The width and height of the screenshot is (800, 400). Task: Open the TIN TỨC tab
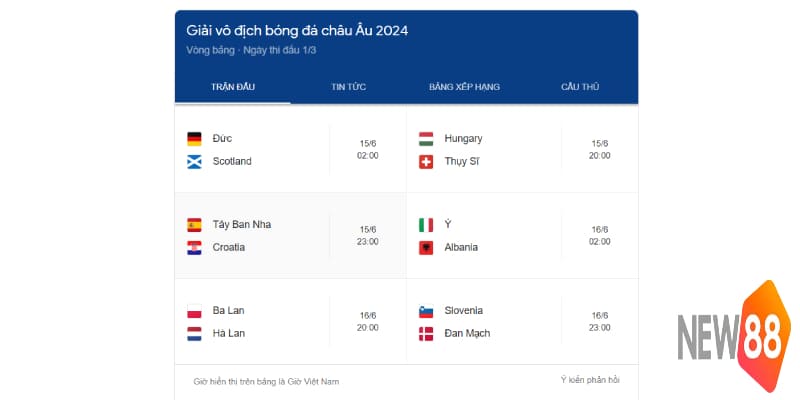348,87
